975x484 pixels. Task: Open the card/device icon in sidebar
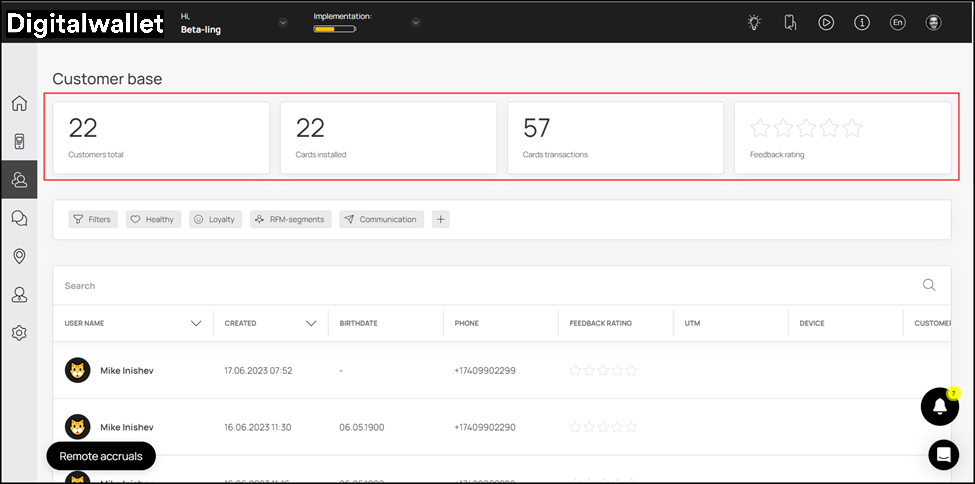point(19,141)
